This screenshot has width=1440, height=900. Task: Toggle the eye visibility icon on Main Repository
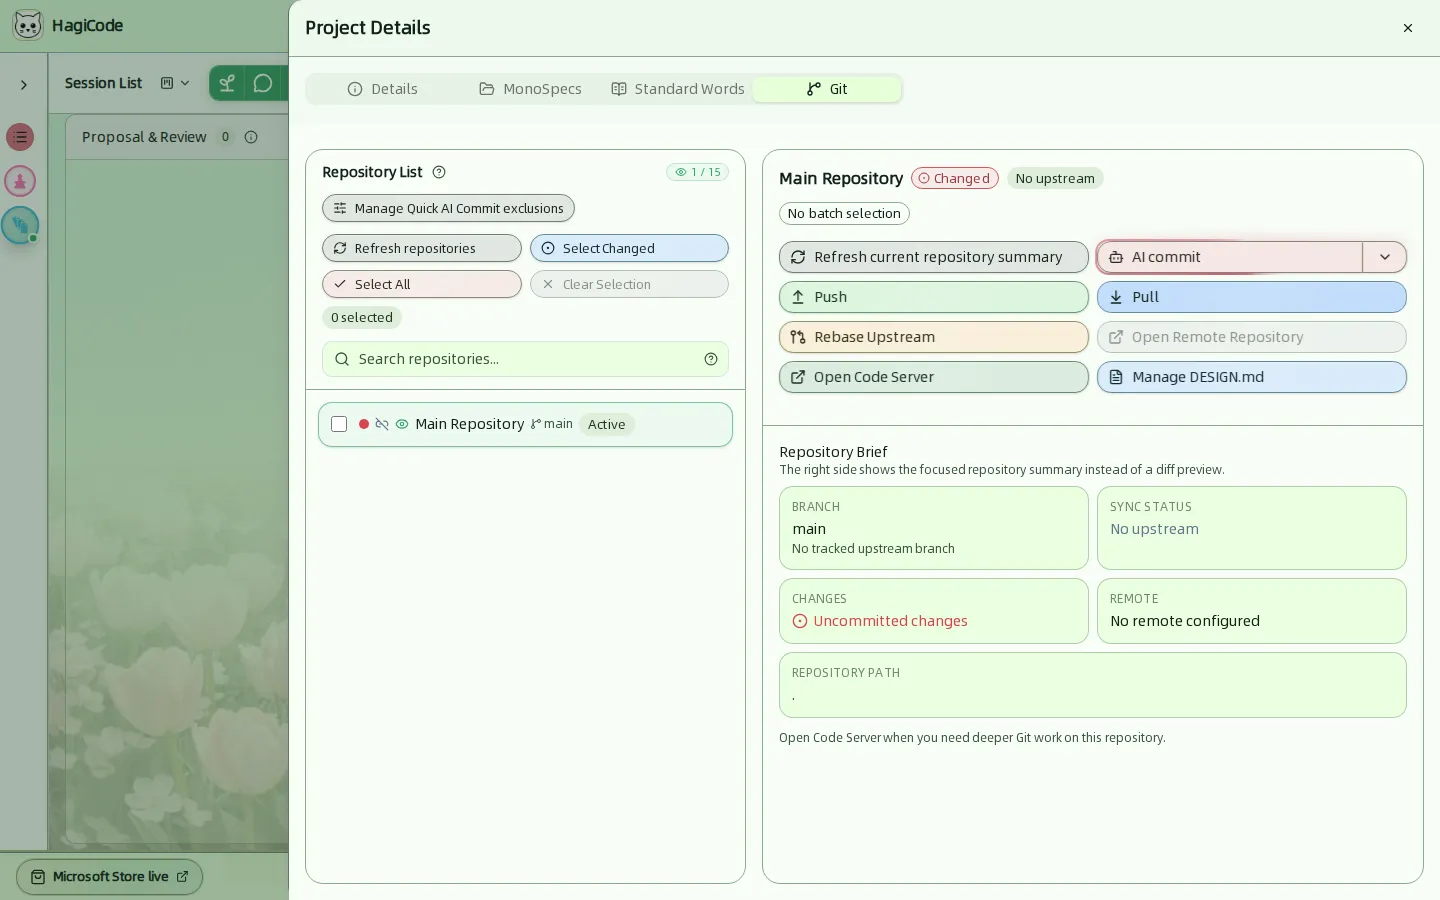tap(402, 424)
